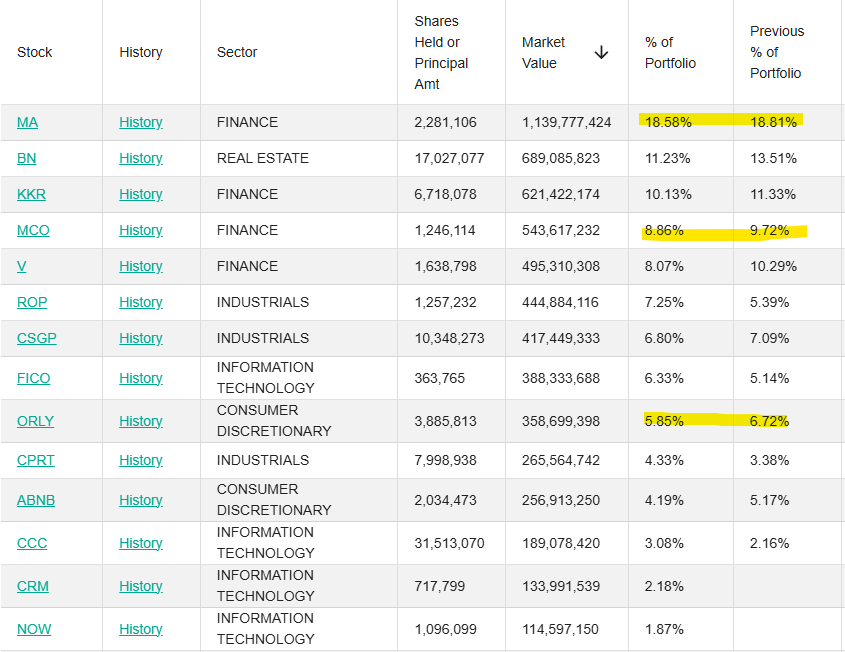Select the 3.38% cell in CPRT row
Image resolution: width=845 pixels, height=652 pixels.
[x=770, y=461]
